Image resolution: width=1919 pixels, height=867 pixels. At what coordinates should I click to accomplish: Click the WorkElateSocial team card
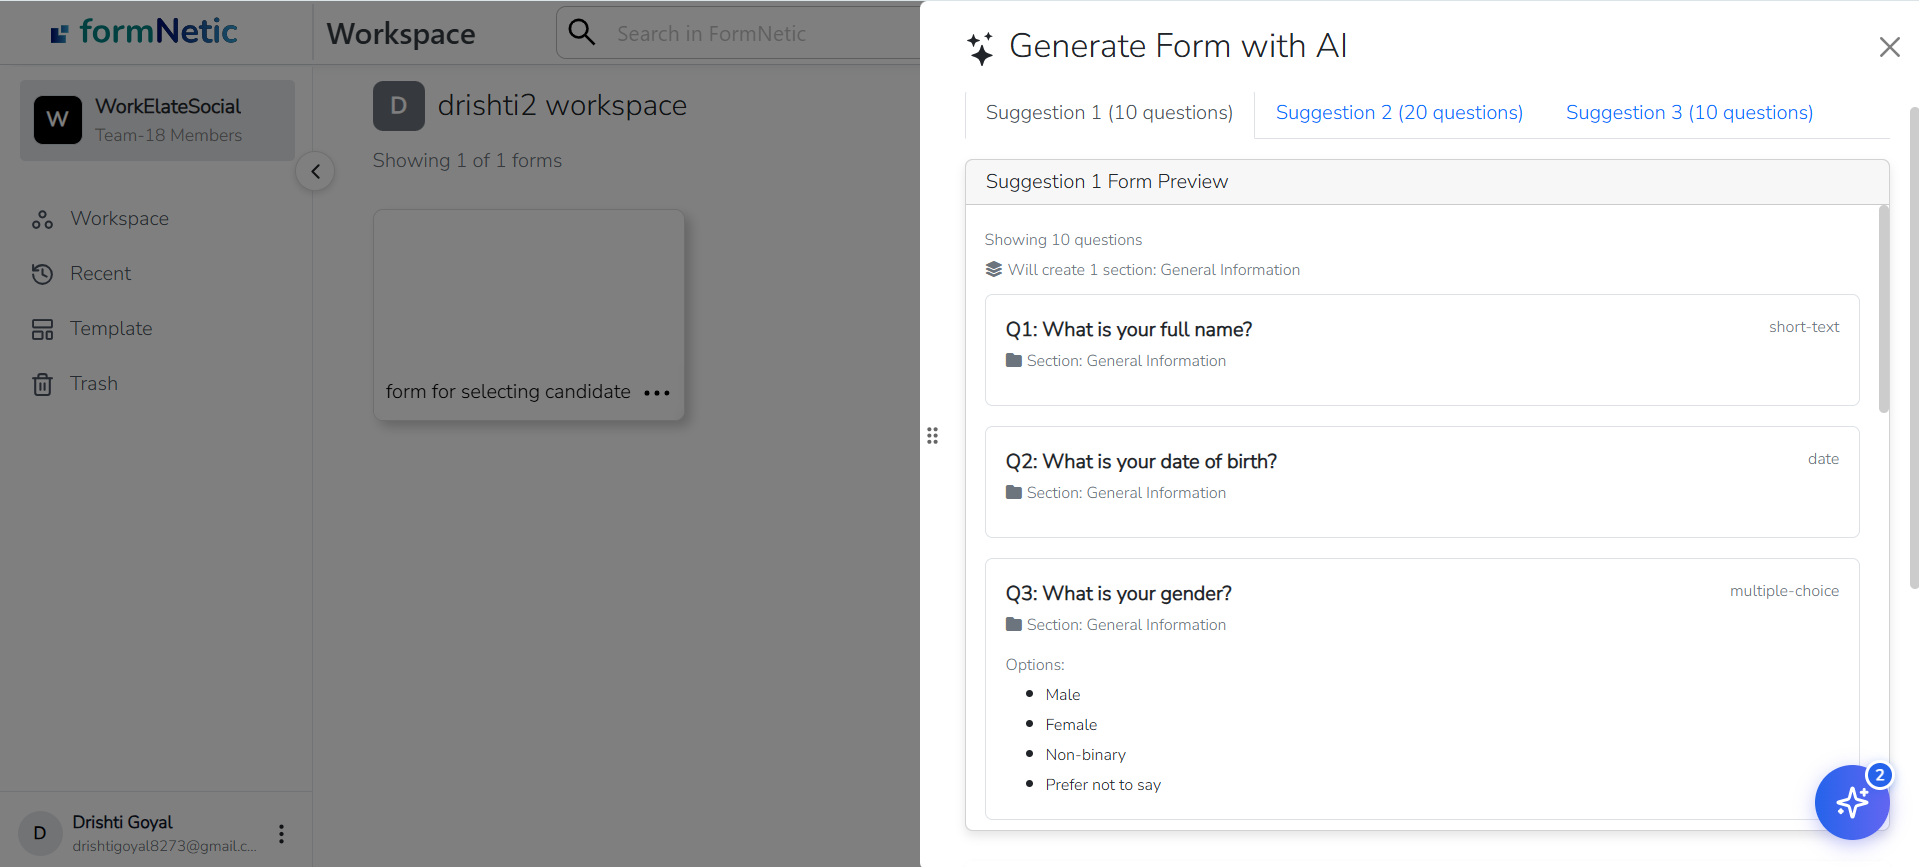(x=157, y=120)
